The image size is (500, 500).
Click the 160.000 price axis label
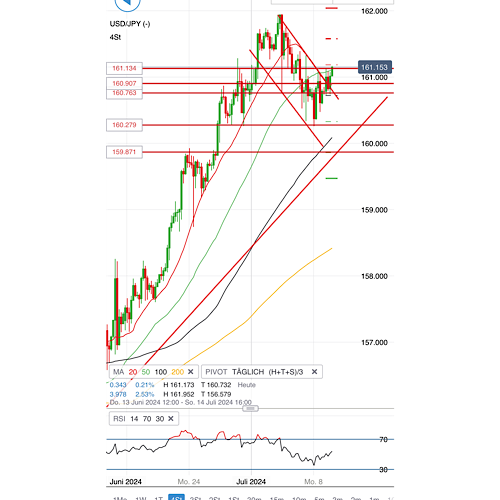point(374,144)
